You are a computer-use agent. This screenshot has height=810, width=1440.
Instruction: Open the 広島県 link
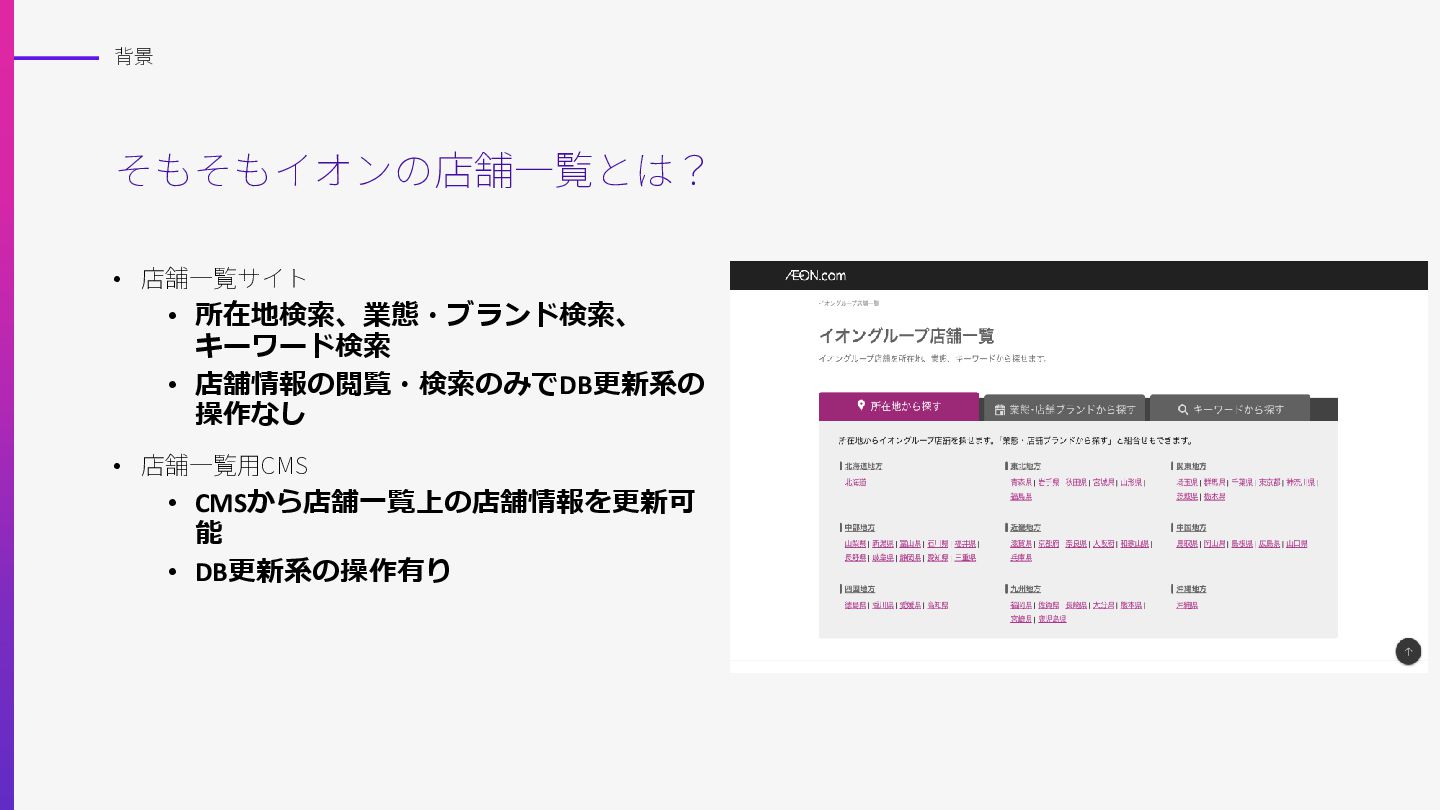point(1270,544)
